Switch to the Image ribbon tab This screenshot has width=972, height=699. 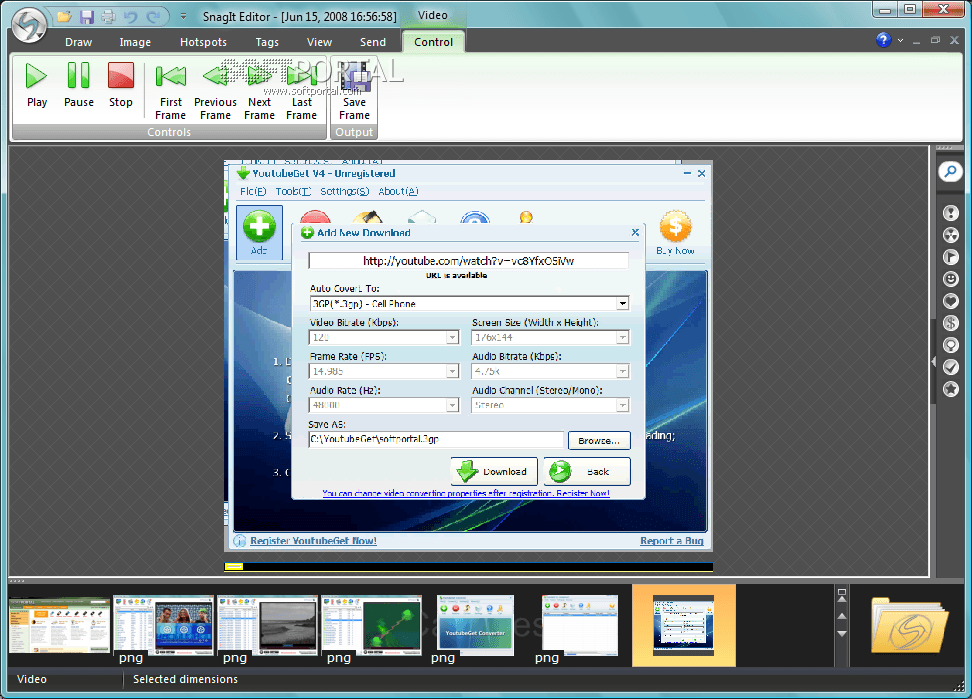coord(135,42)
